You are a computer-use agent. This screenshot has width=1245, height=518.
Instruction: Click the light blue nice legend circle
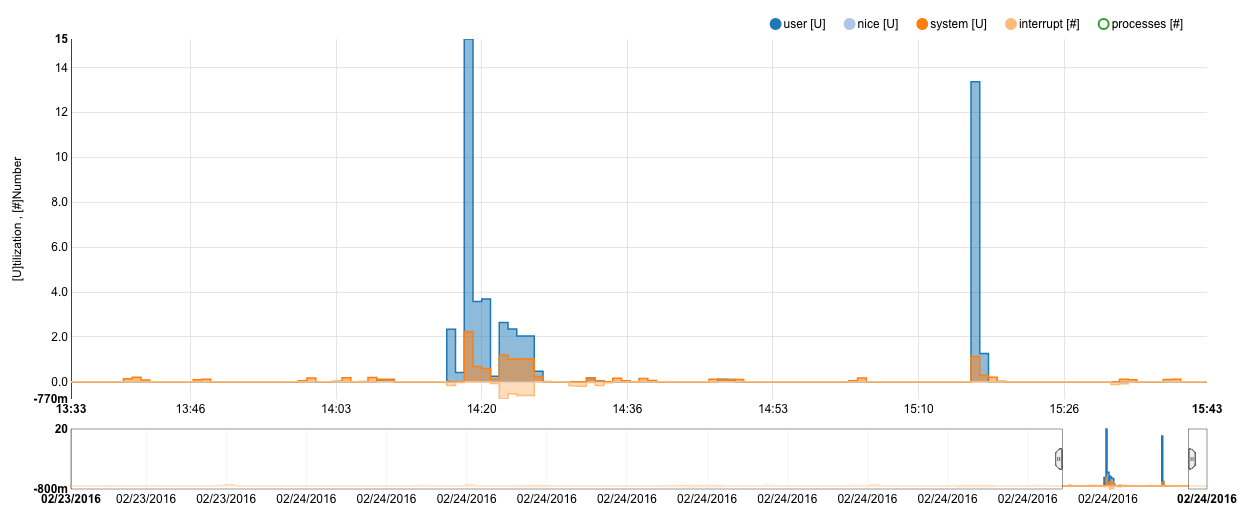(849, 24)
